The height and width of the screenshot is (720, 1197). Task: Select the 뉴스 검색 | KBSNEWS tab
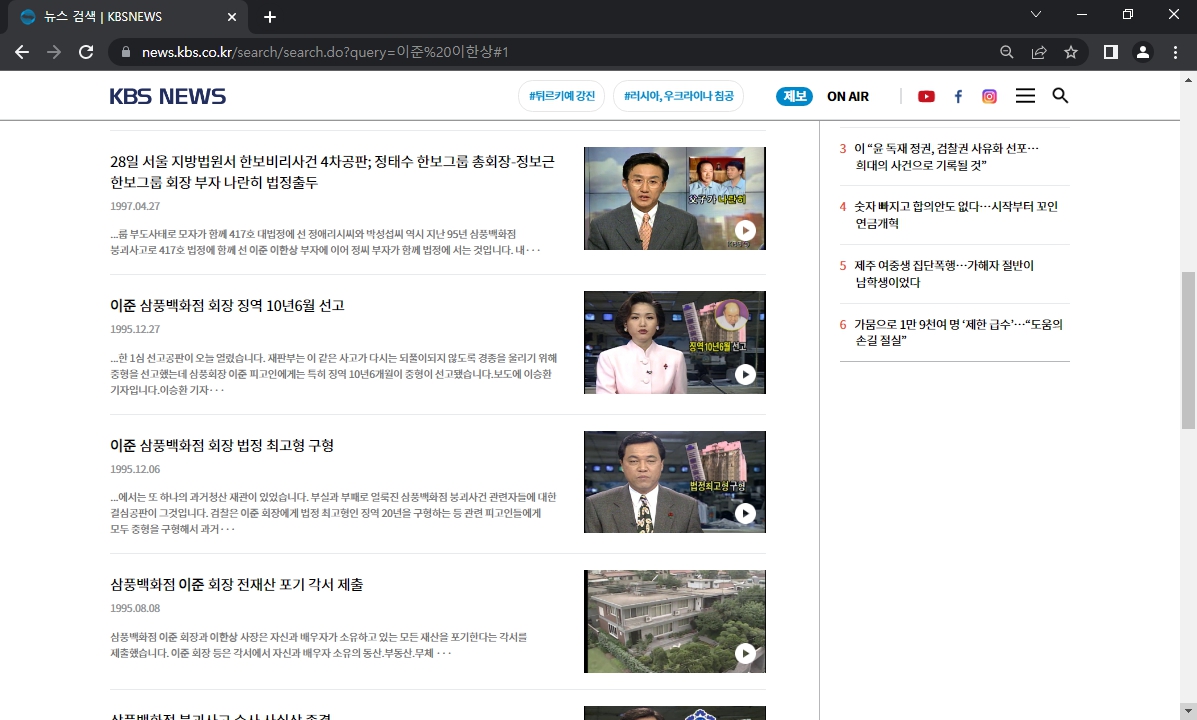coord(128,17)
